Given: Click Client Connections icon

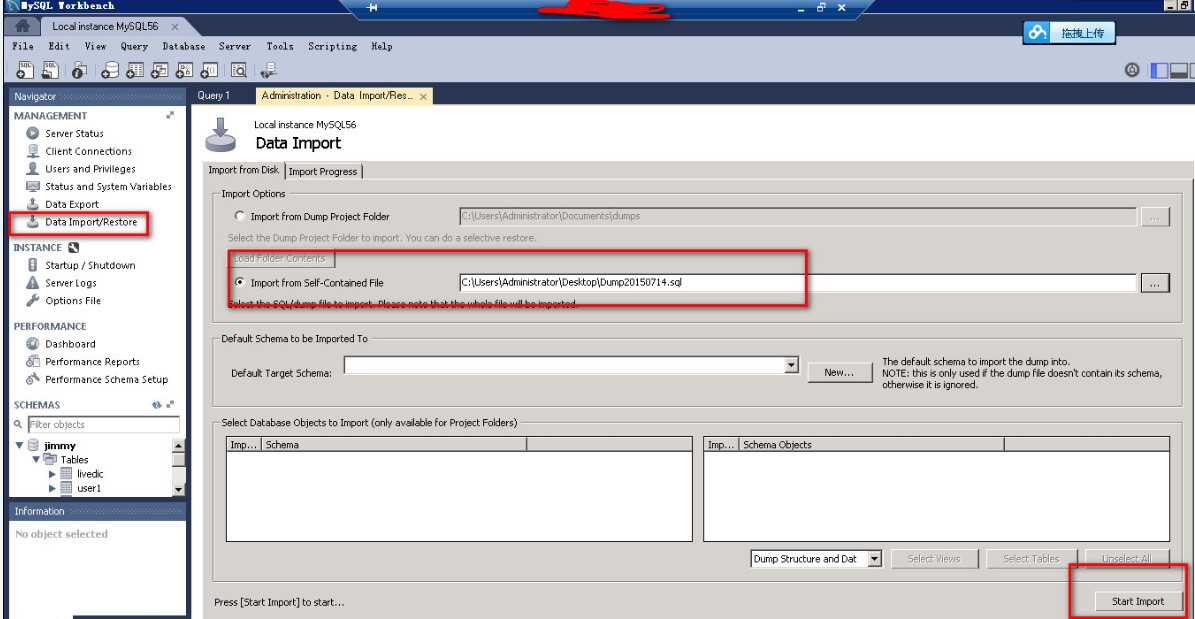Looking at the screenshot, I should tap(32, 151).
